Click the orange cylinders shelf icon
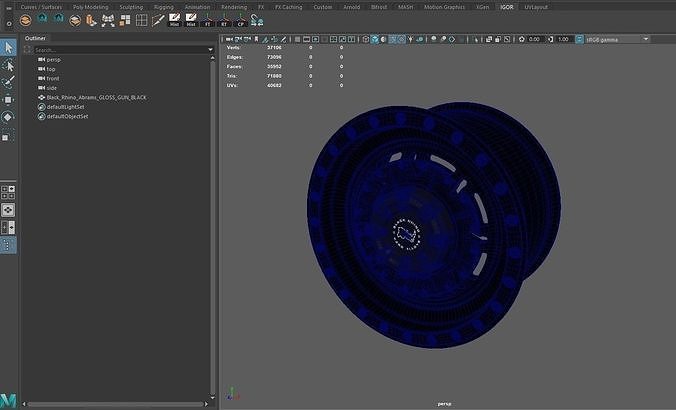Screen dimensions: 676x410 (x=91, y=20)
